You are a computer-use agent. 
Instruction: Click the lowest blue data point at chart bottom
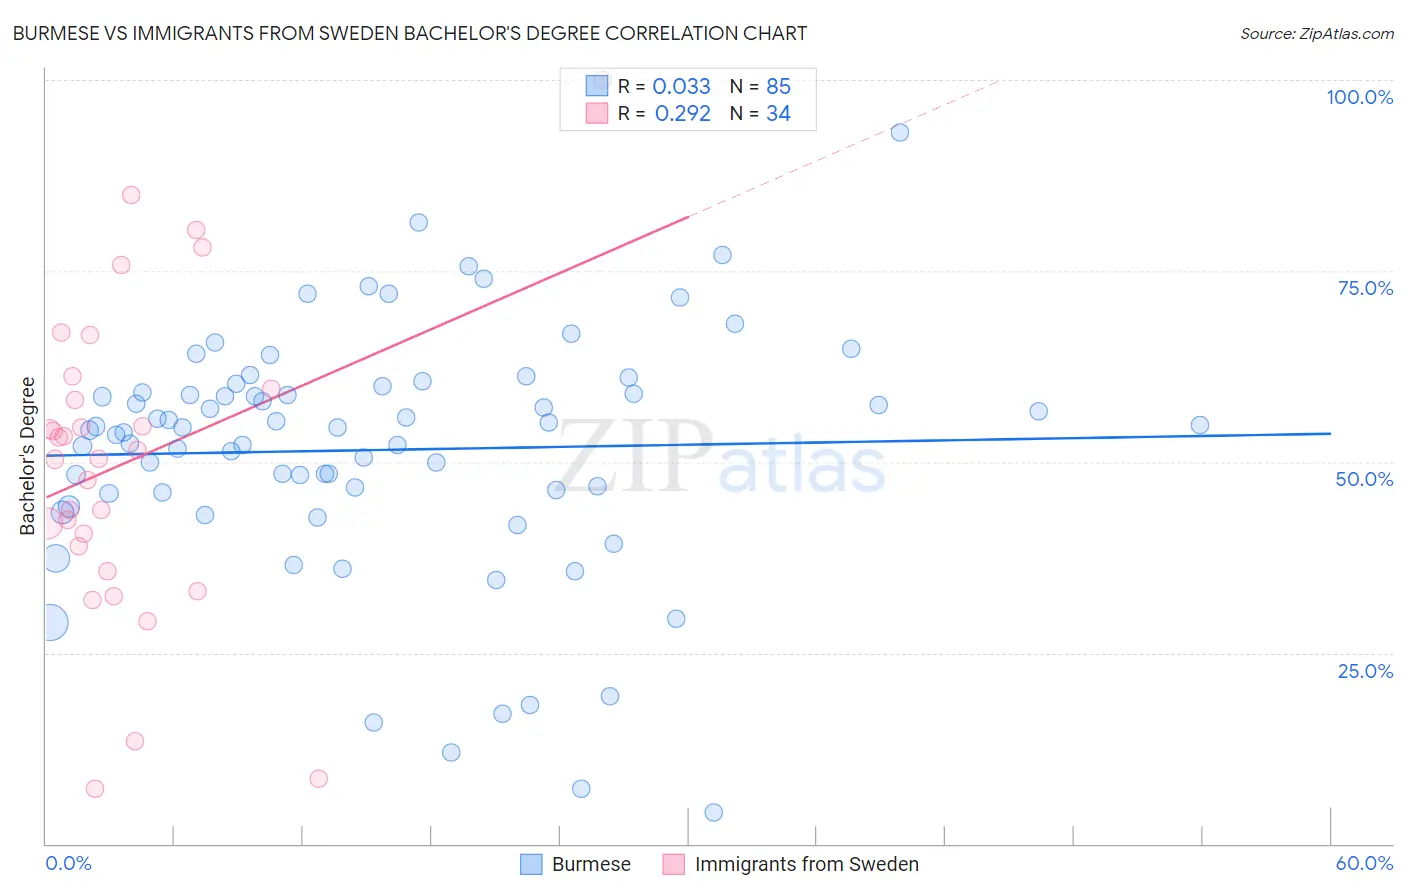(x=714, y=812)
